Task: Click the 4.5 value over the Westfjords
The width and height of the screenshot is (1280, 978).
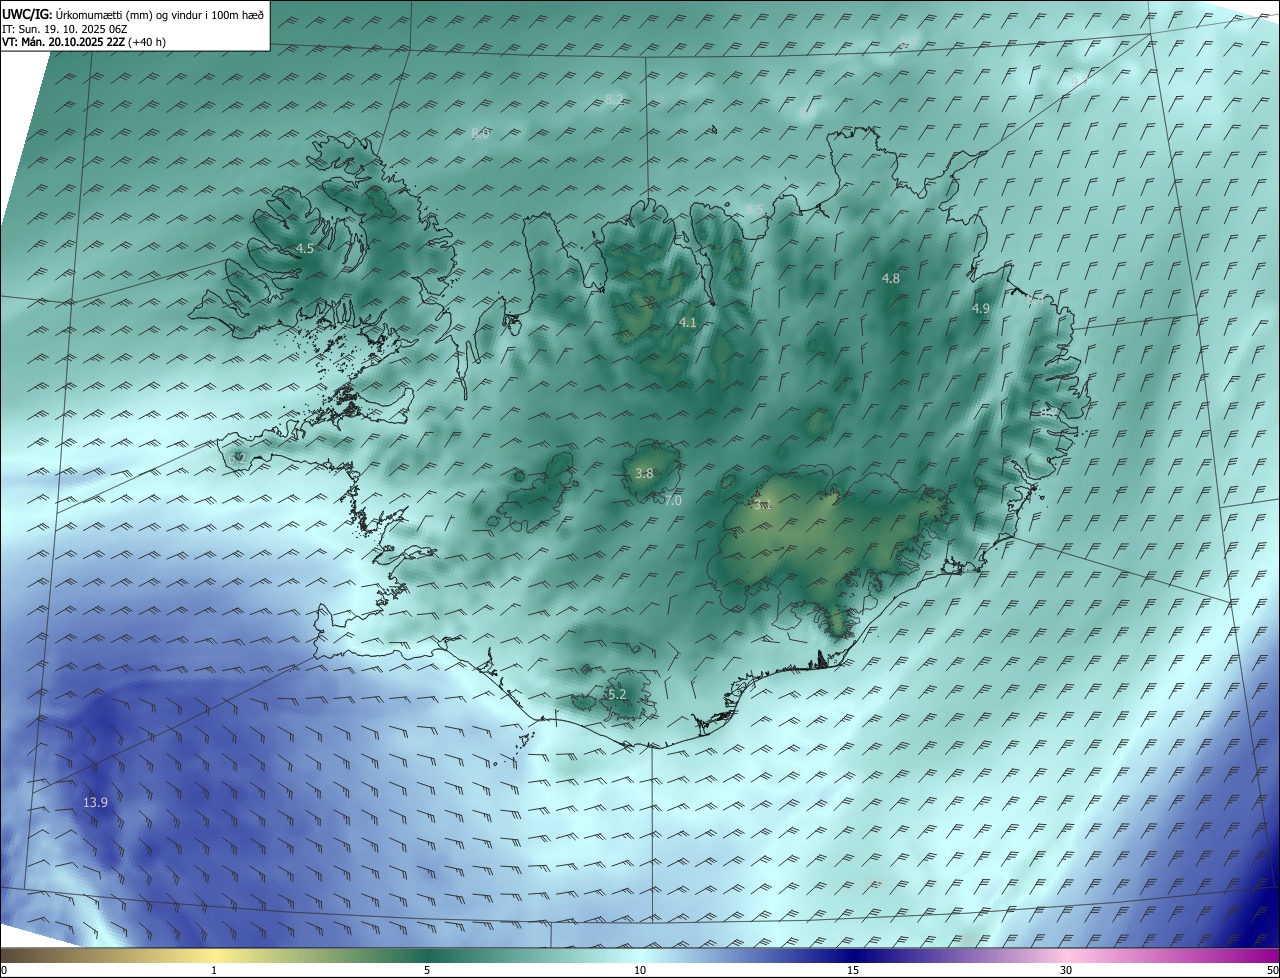Action: tap(305, 248)
